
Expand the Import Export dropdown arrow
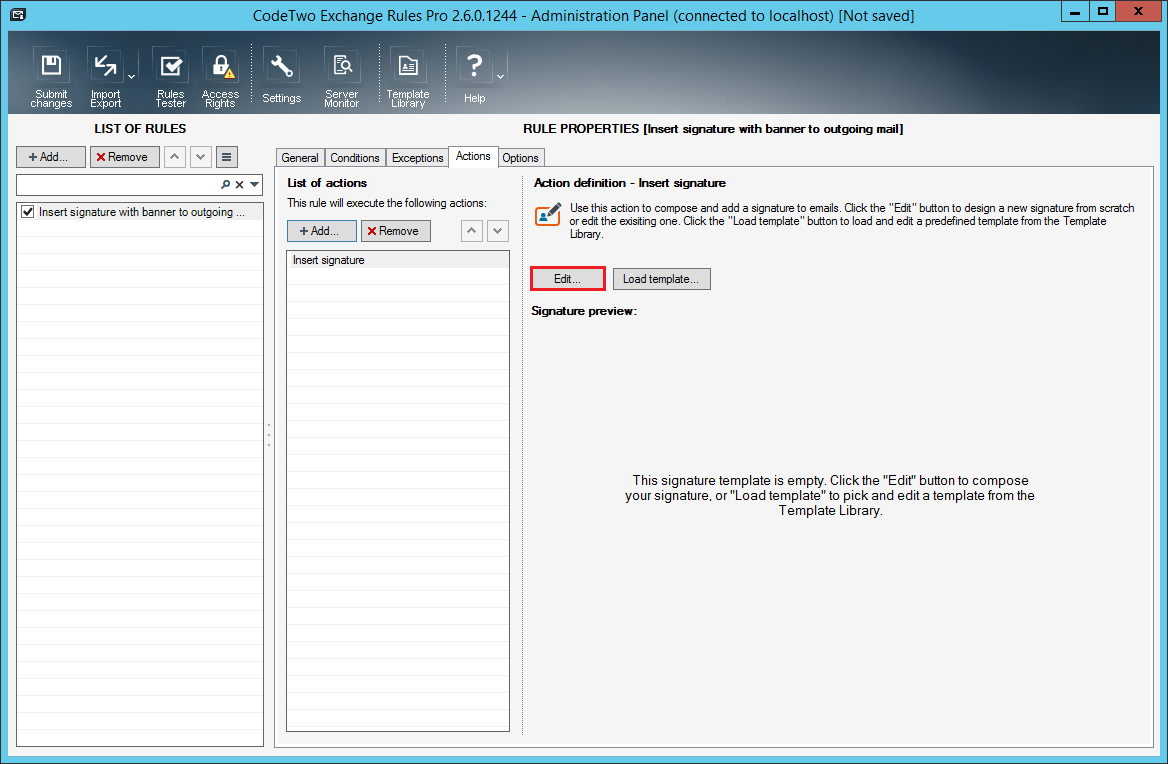click(132, 76)
